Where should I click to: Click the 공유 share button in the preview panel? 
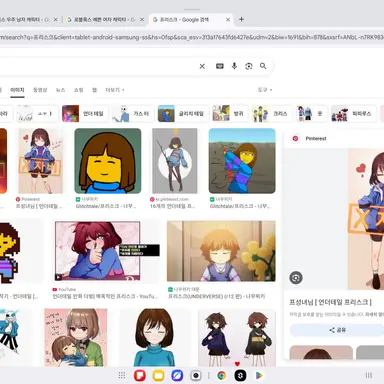point(337,330)
